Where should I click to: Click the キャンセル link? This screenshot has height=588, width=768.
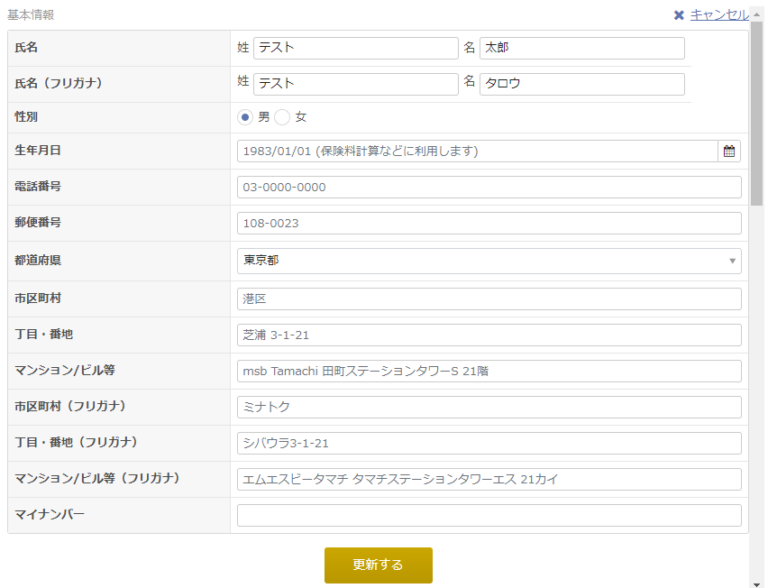pos(719,15)
